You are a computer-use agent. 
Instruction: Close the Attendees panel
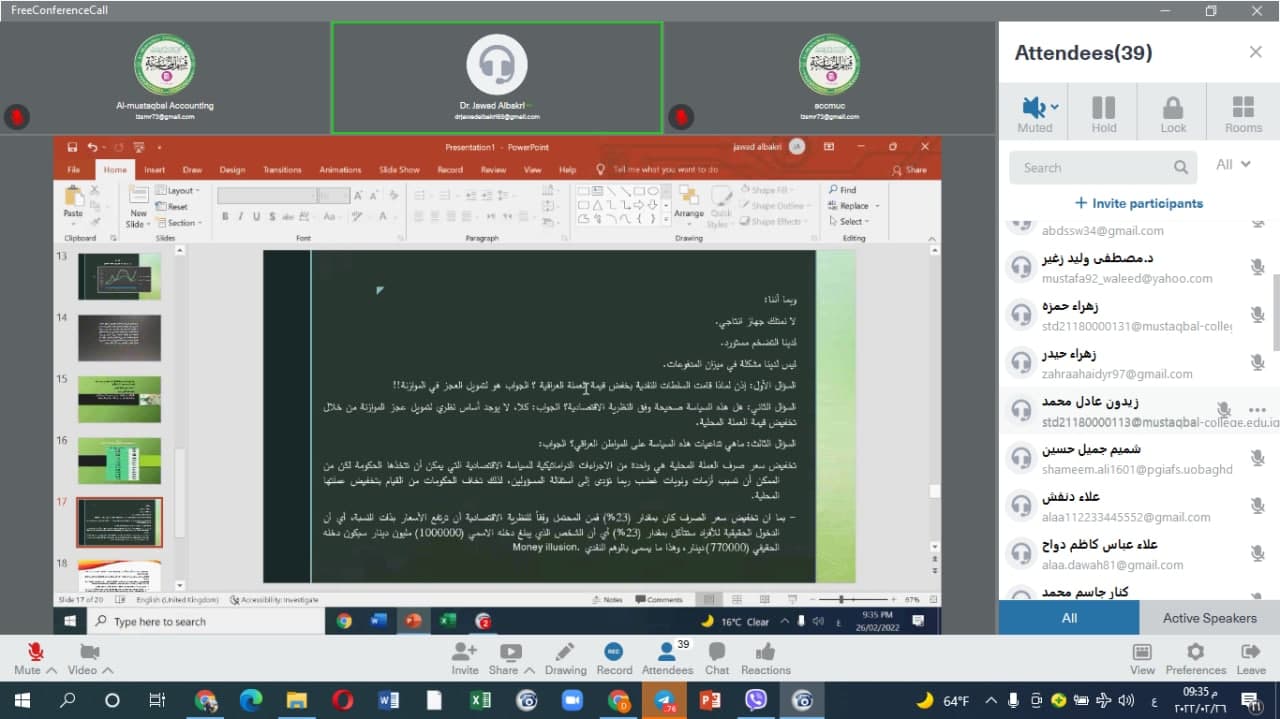[x=1255, y=52]
